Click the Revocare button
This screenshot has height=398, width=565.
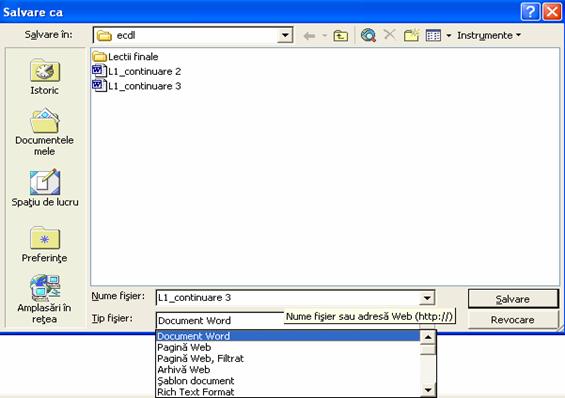[513, 320]
